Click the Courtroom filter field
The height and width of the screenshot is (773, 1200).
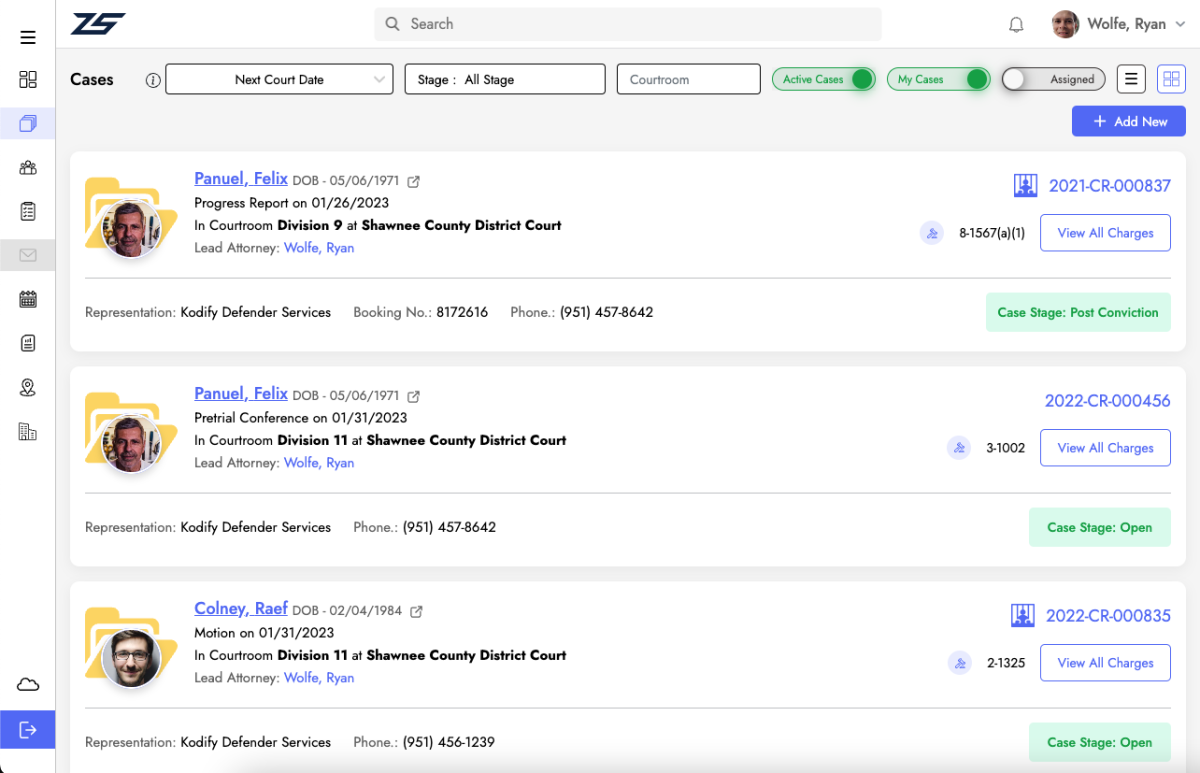point(688,79)
